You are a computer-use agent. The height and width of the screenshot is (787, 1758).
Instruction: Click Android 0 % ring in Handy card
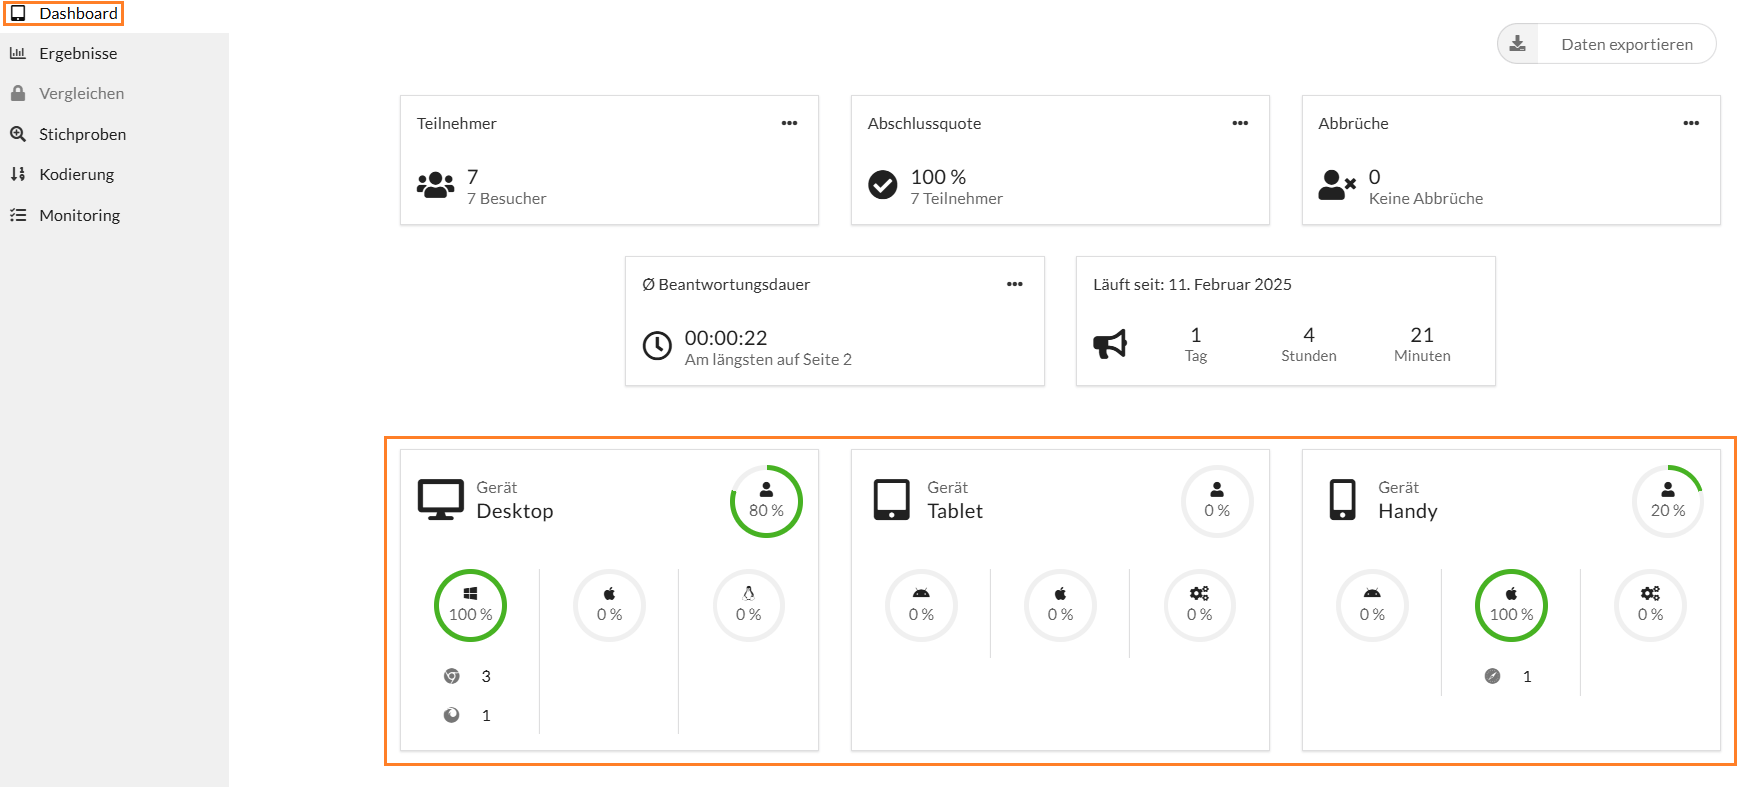tap(1372, 605)
